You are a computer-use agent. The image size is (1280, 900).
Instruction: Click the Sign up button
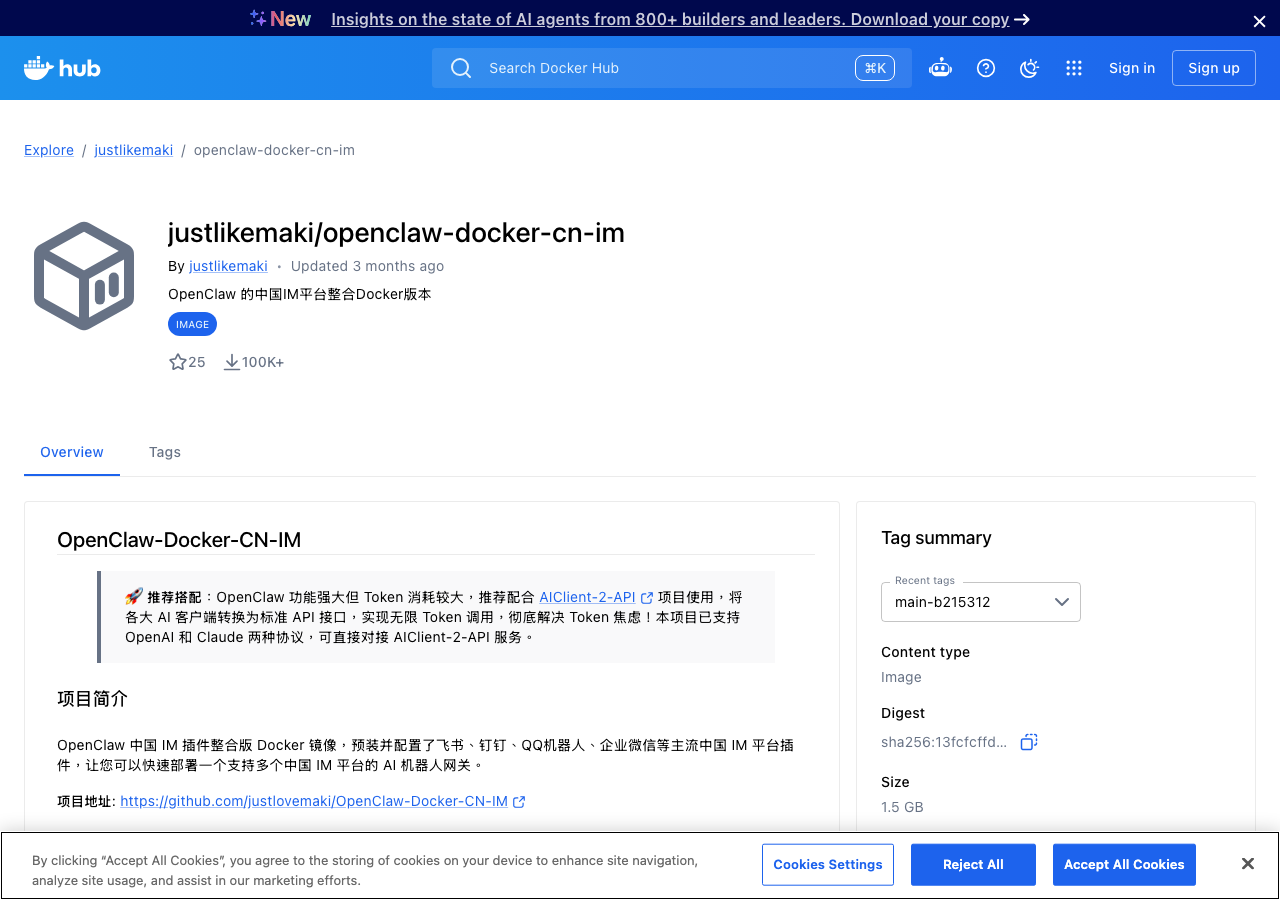point(1214,68)
